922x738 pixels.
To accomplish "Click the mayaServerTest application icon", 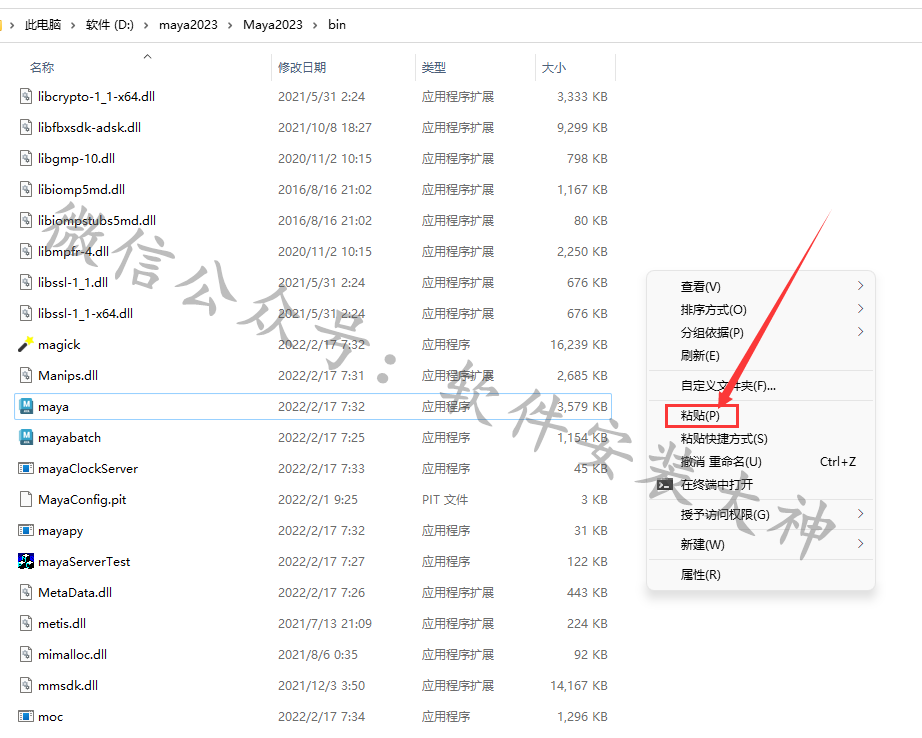I will 26,562.
